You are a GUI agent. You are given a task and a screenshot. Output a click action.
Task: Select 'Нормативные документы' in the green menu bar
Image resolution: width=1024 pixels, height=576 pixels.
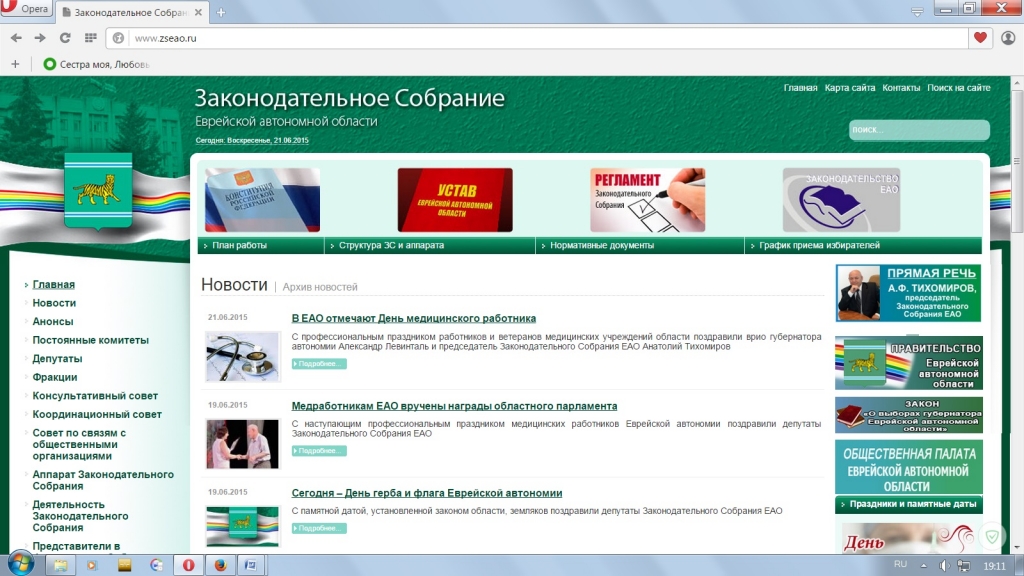tap(602, 245)
